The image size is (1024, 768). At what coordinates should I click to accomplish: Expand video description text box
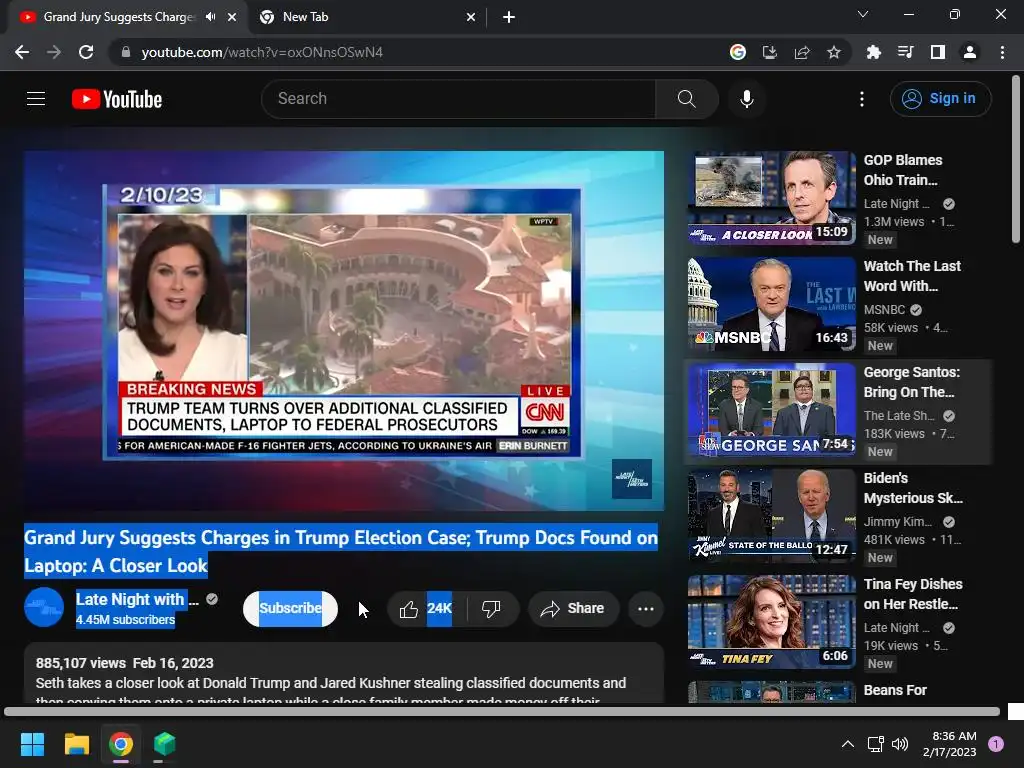tap(344, 673)
